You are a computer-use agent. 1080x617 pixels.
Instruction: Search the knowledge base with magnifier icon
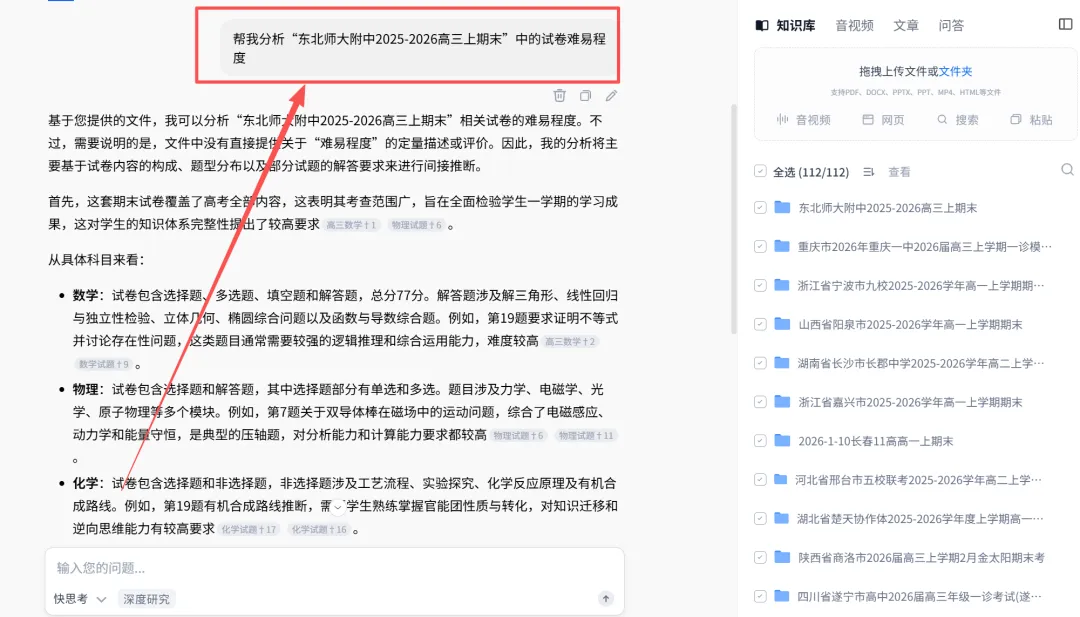coord(1067,170)
